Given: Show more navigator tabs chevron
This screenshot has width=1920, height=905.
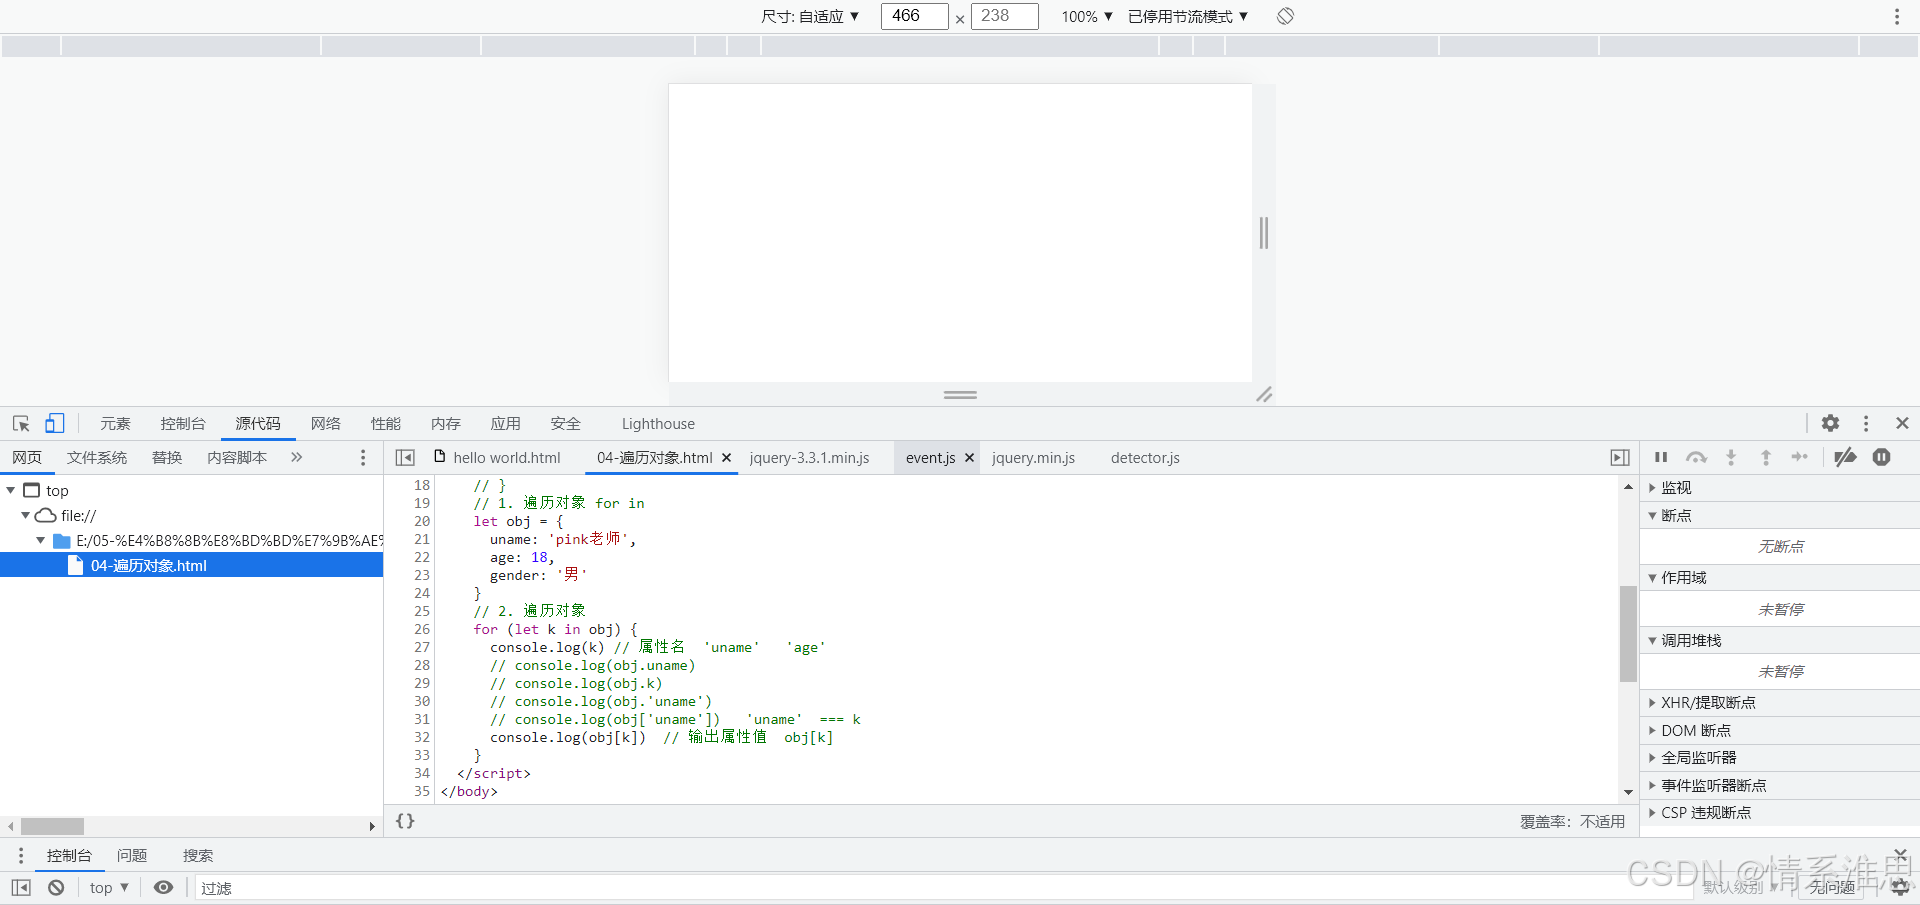Looking at the screenshot, I should coord(296,457).
